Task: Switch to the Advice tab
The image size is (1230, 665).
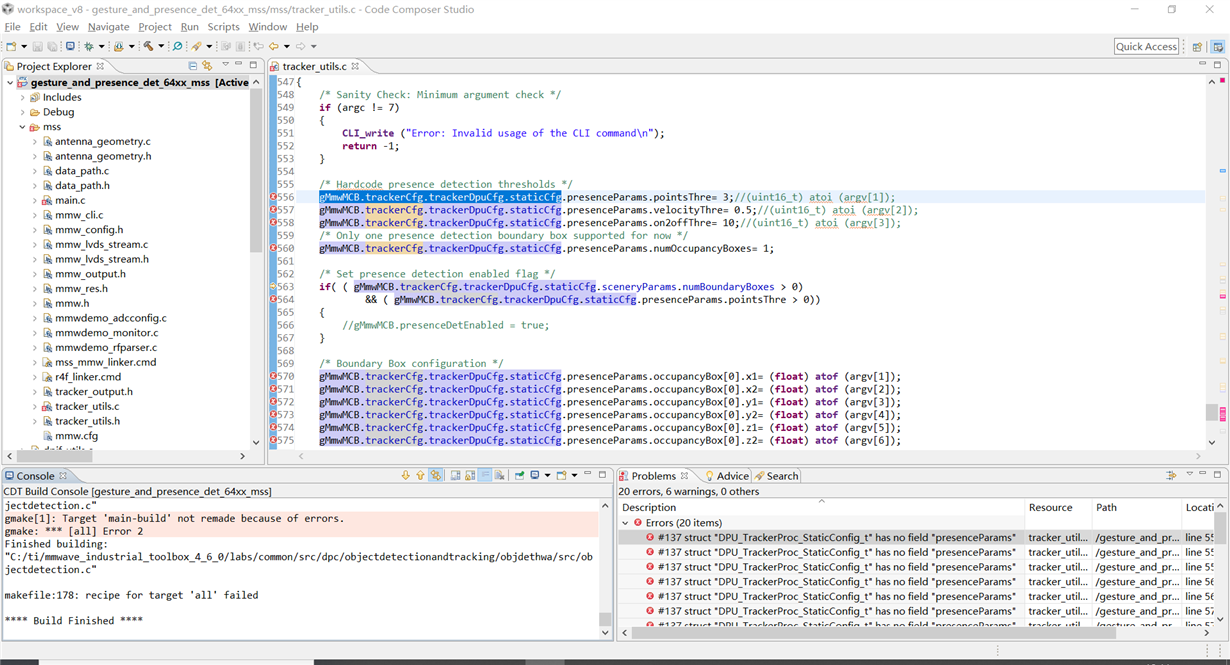Action: click(731, 476)
